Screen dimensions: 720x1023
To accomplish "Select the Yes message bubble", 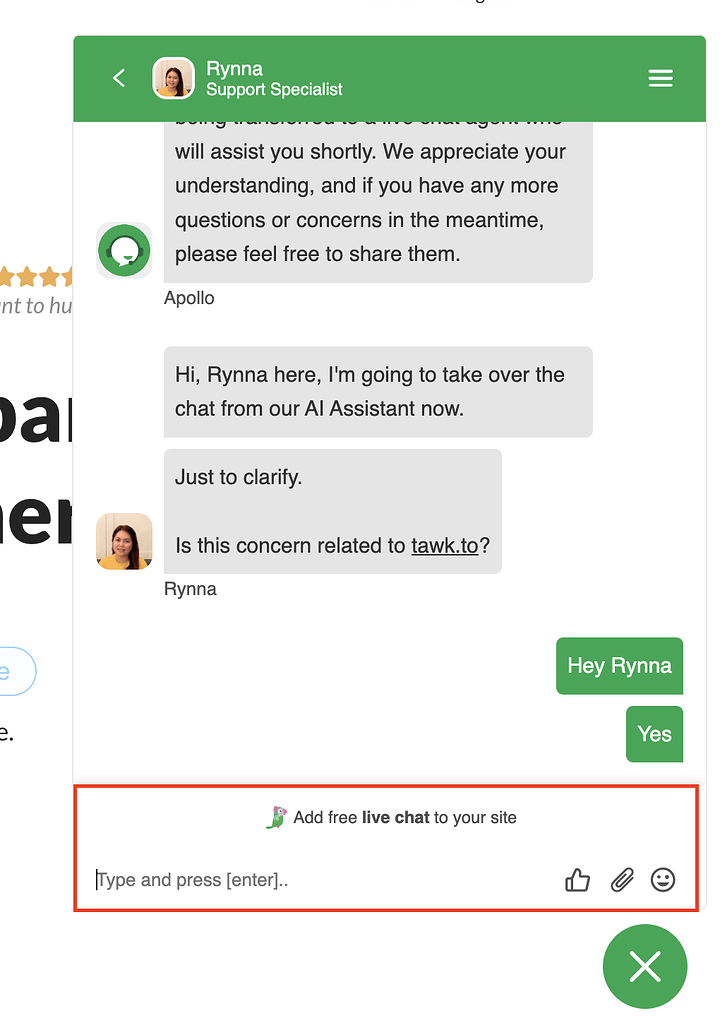I will (x=654, y=734).
